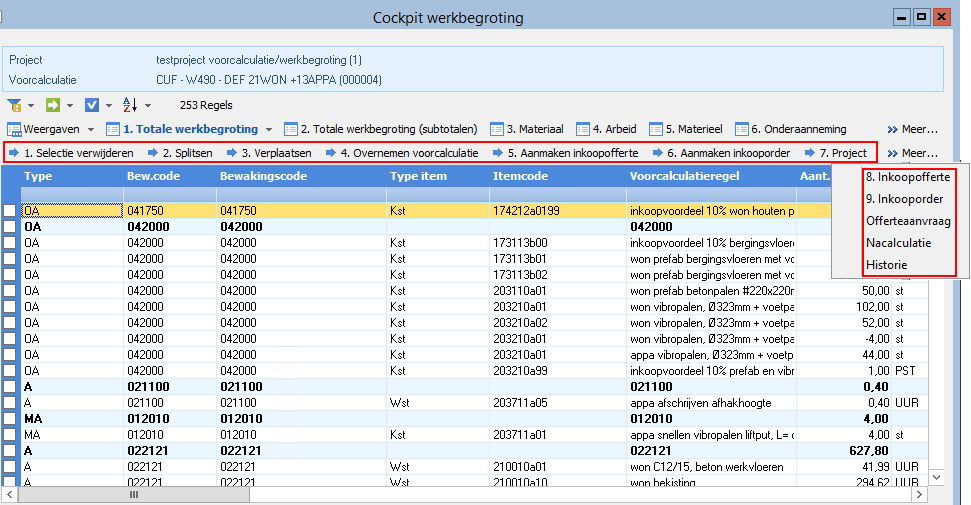The image size is (971, 505).
Task: Select quantity cell '627,80'
Action: pyautogui.click(x=844, y=450)
